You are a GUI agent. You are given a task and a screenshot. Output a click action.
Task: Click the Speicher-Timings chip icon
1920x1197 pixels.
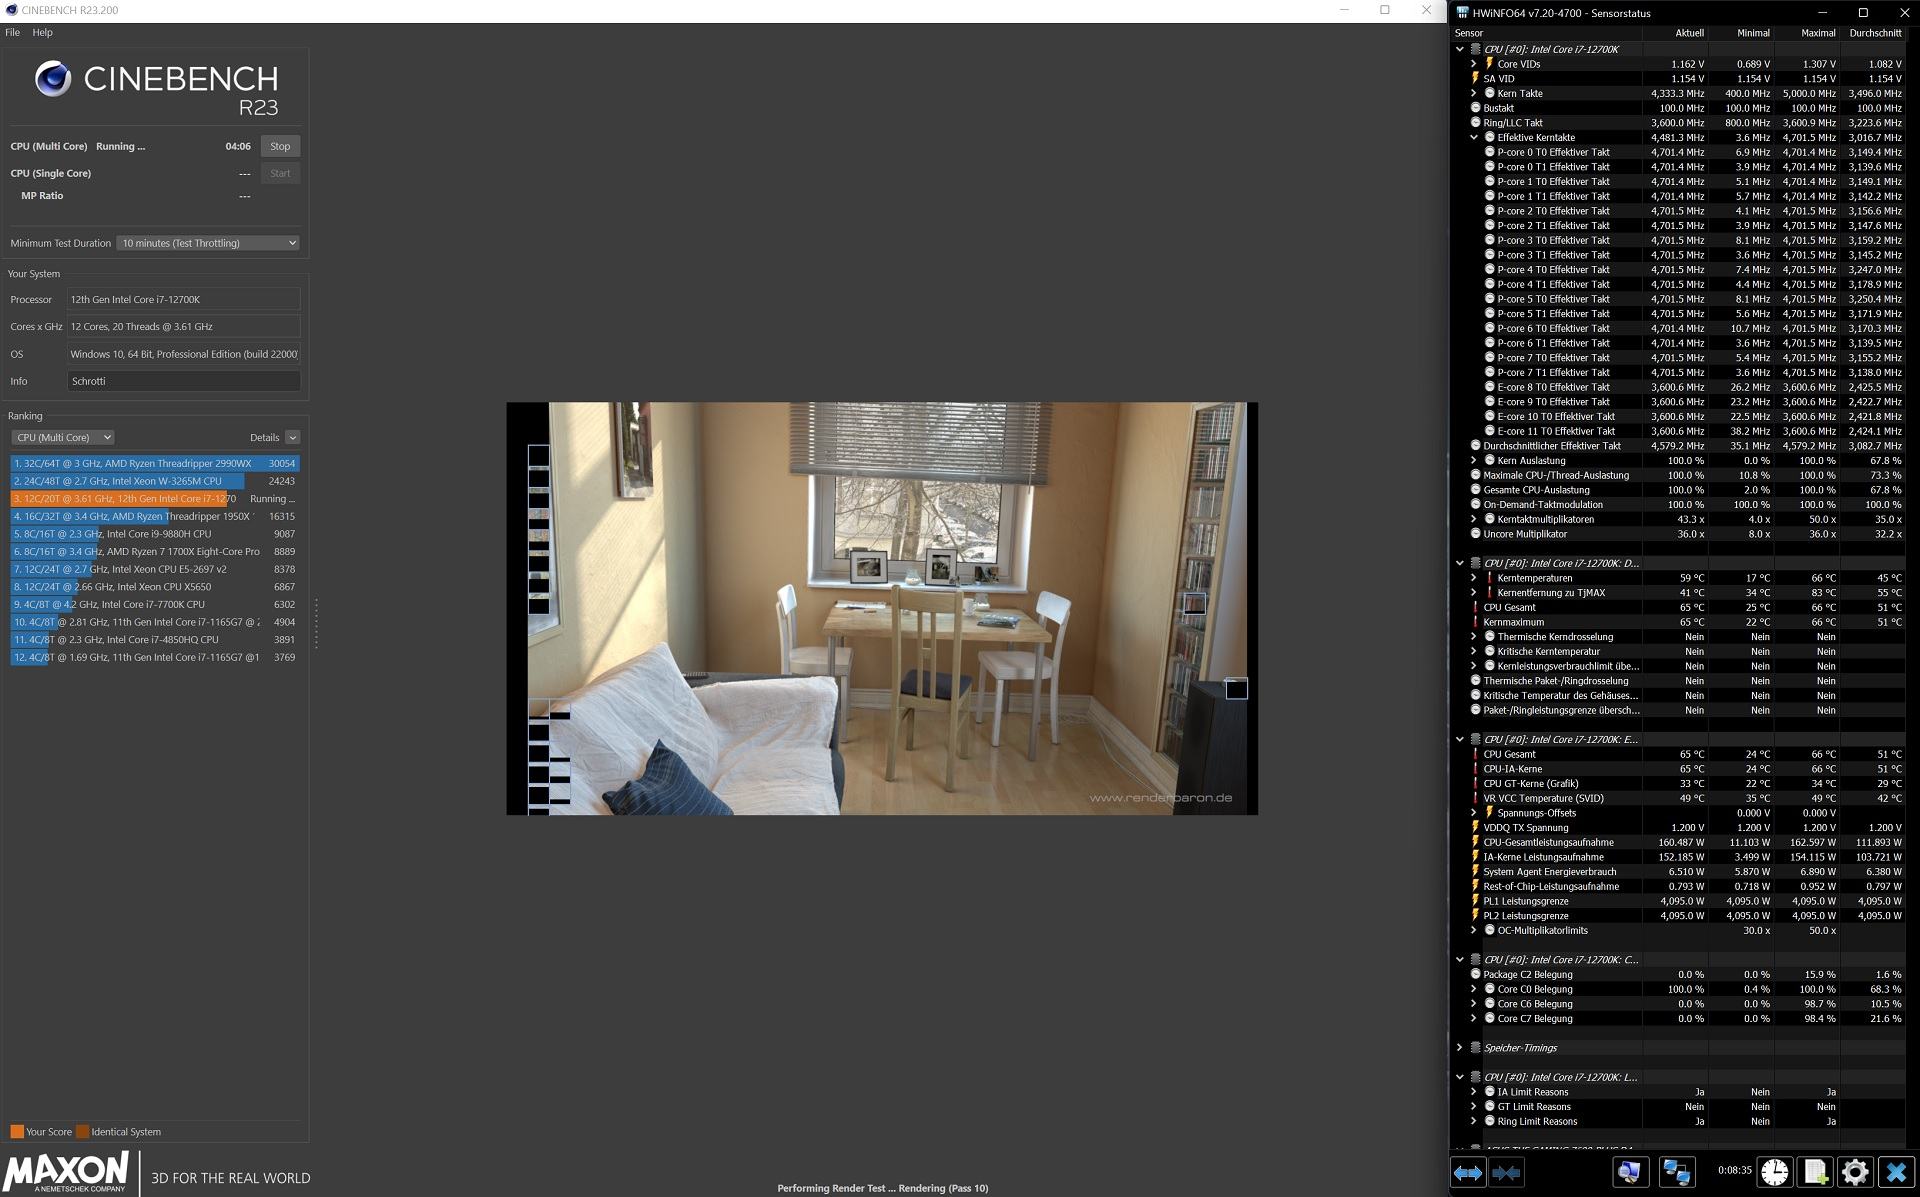(1475, 1048)
